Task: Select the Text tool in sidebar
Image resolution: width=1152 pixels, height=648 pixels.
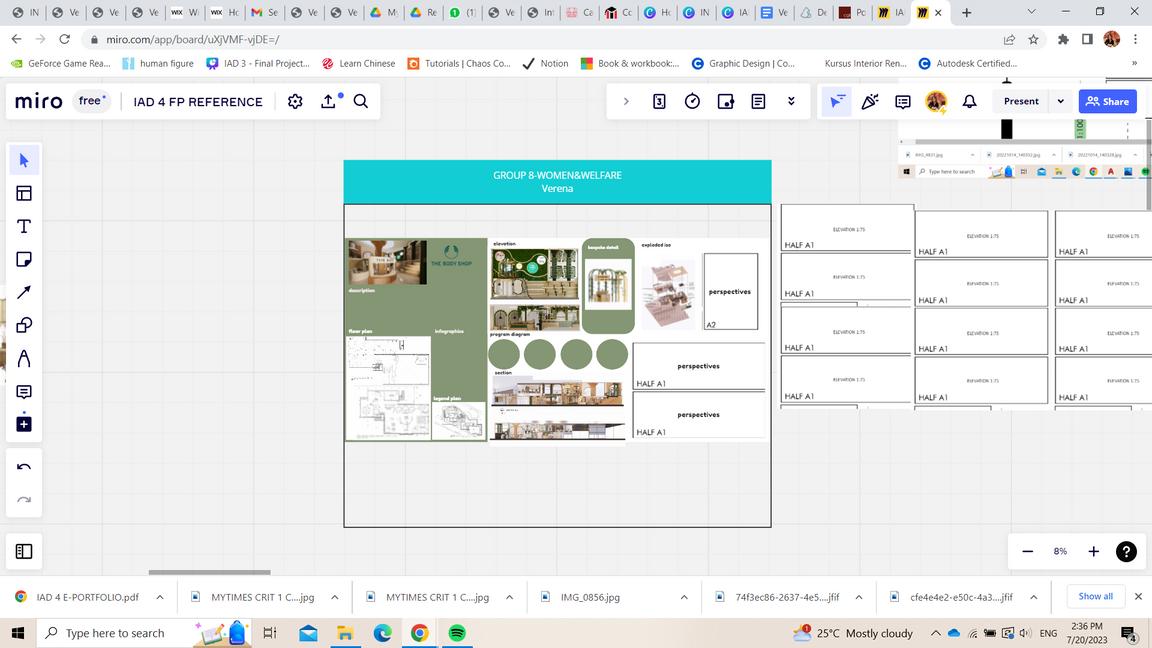Action: [24, 226]
